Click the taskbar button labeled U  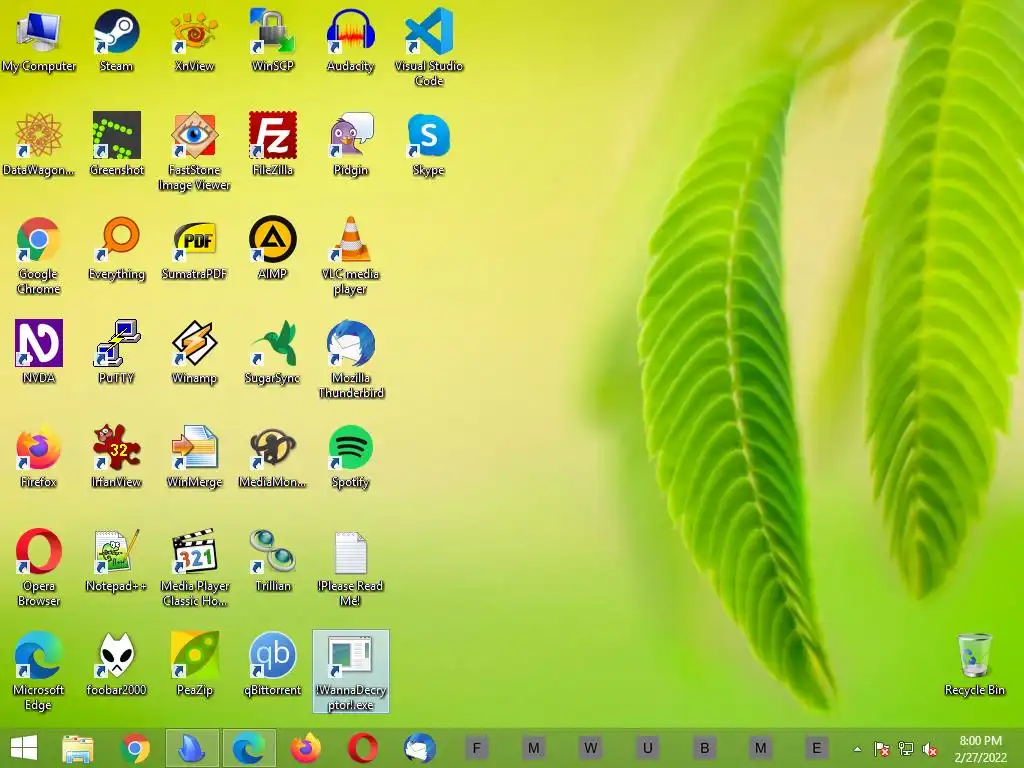647,748
